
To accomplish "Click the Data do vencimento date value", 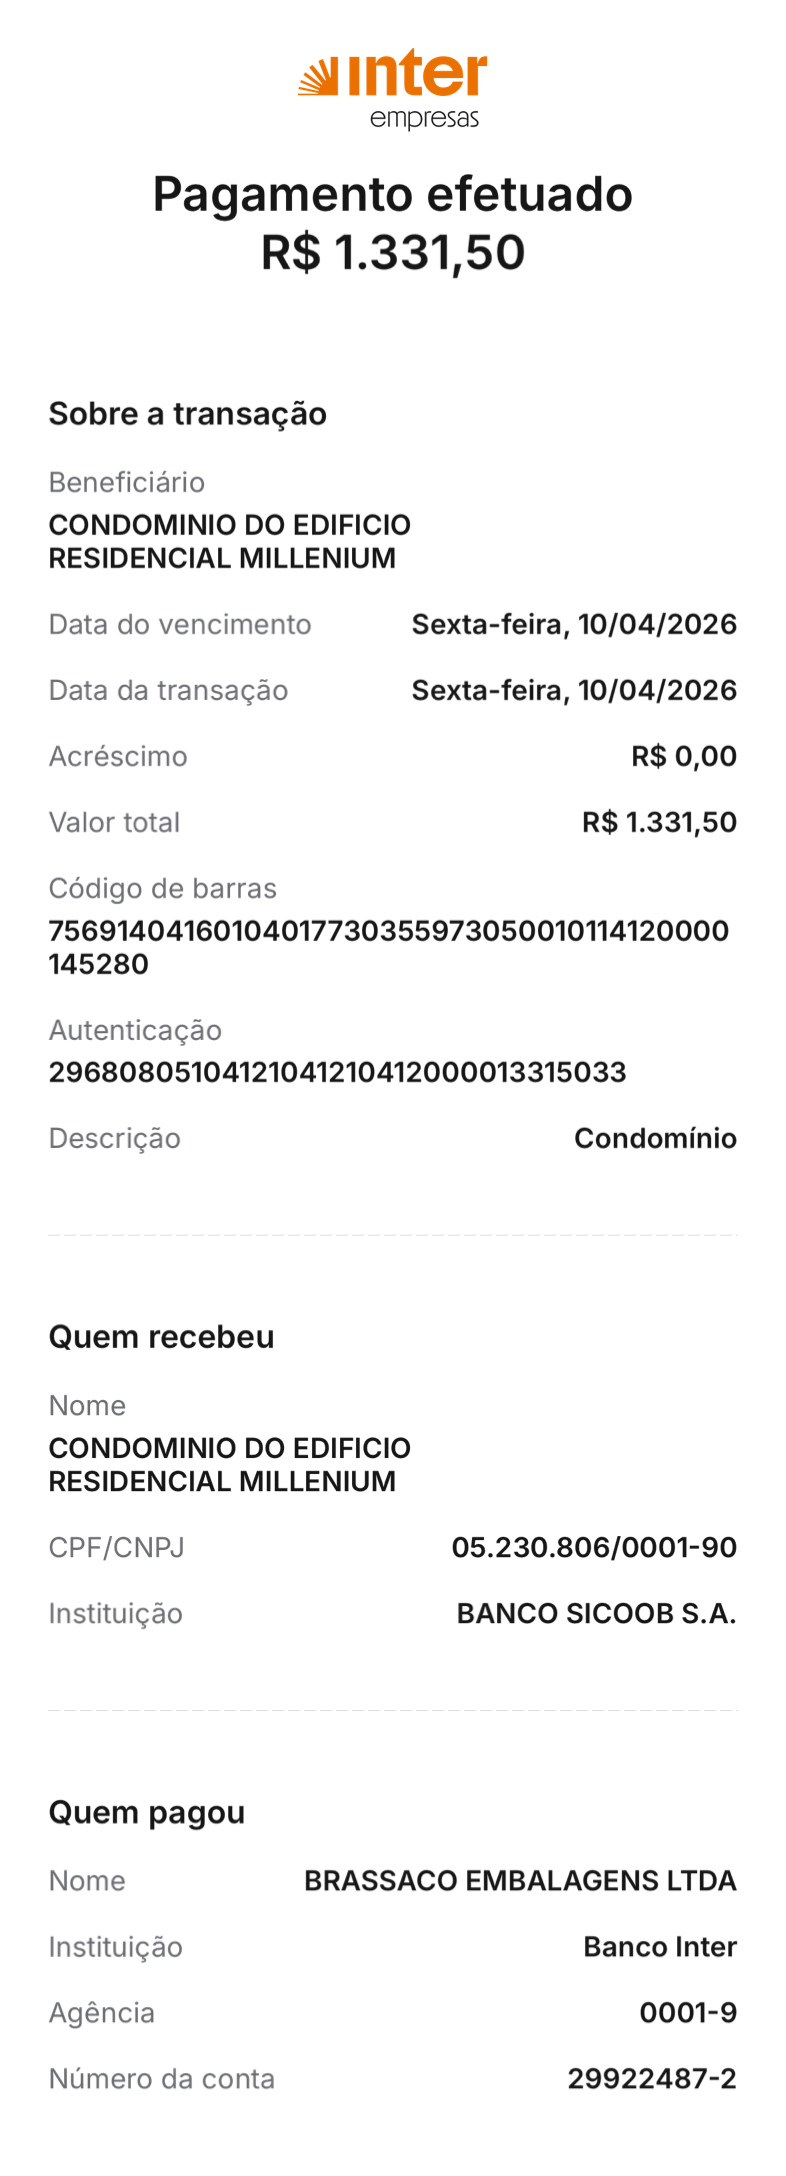I will [574, 625].
